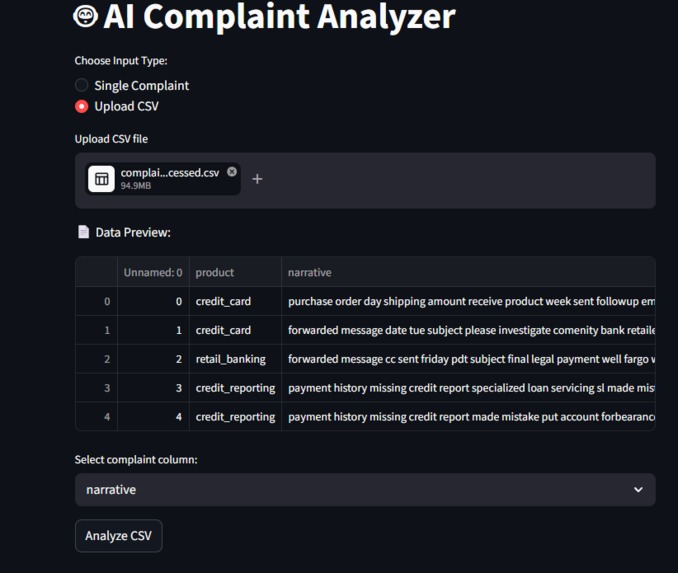Click the credit_card cell in row 0

tap(235, 301)
